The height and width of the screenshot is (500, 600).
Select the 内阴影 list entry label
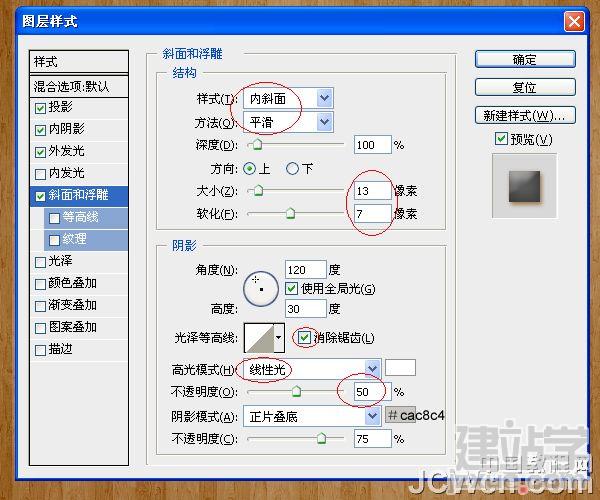[66, 129]
